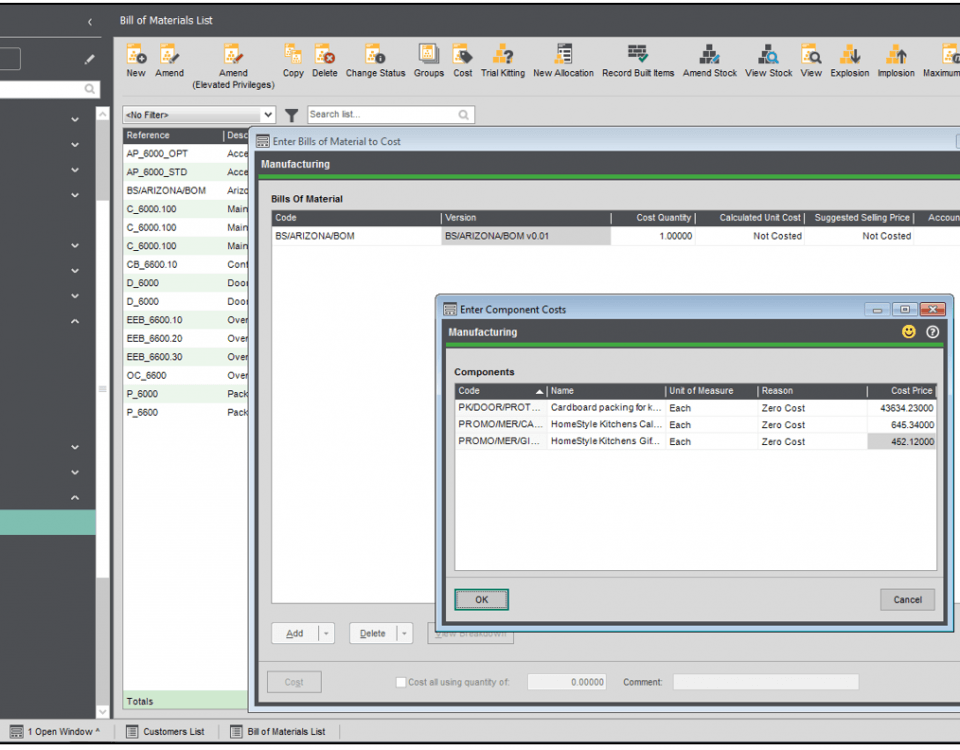
Task: Select the EEB_6600.10 row in the list
Action: pyautogui.click(x=186, y=320)
